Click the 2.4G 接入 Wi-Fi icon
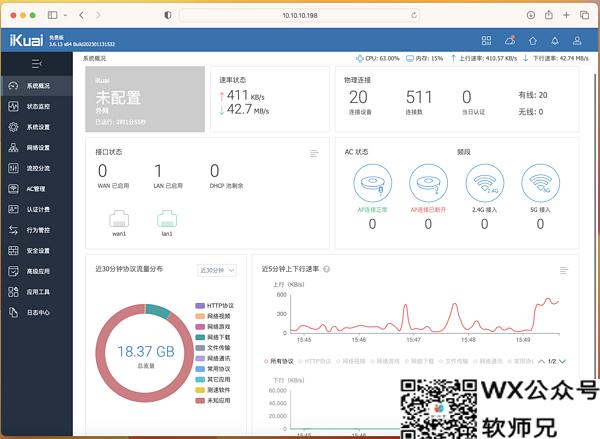The image size is (600, 439). 484,185
